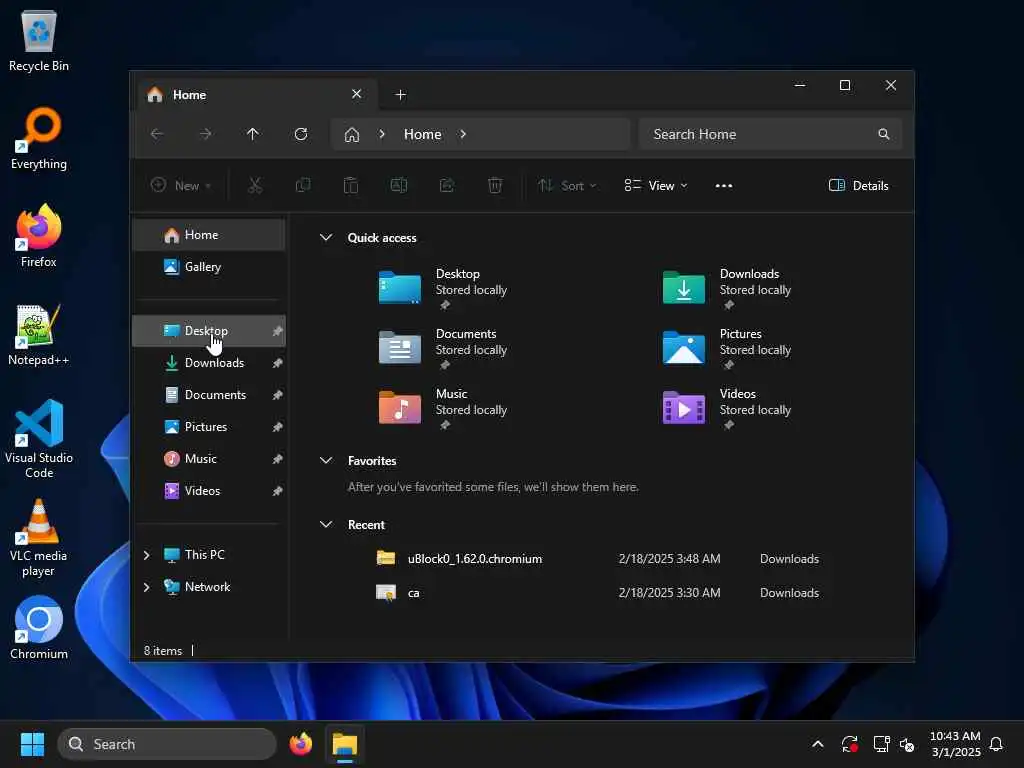Select the Notepad++ desktop shortcut
The image size is (1024, 768).
tap(39, 334)
